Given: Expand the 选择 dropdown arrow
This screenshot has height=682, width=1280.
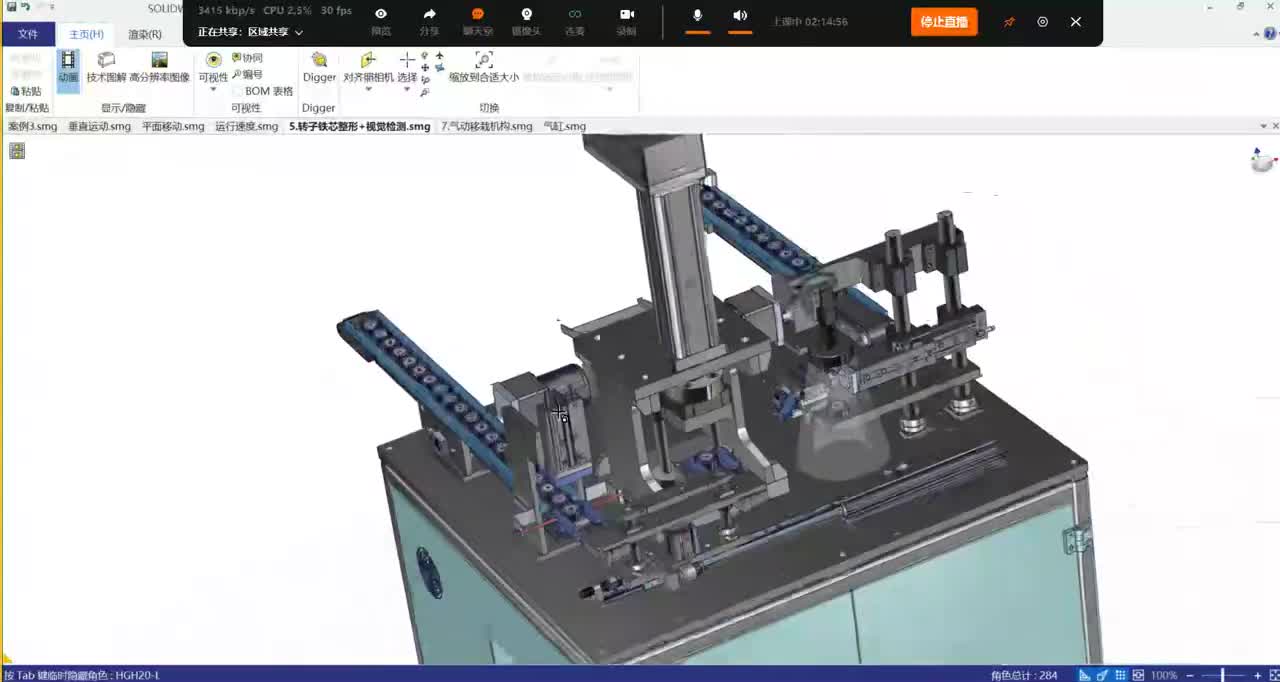Looking at the screenshot, I should tap(407, 90).
